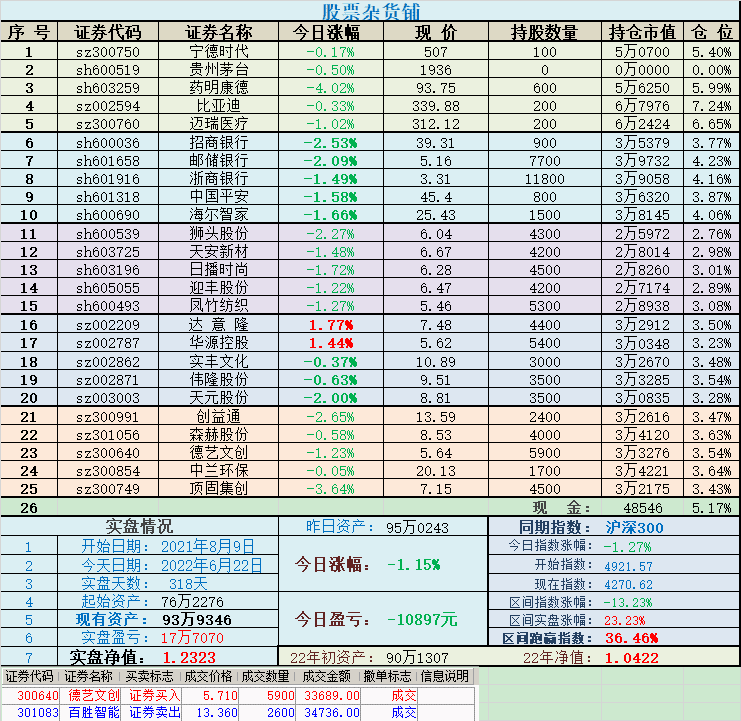Click stock name 凤竹纺织
This screenshot has height=721, width=741.
(x=219, y=305)
